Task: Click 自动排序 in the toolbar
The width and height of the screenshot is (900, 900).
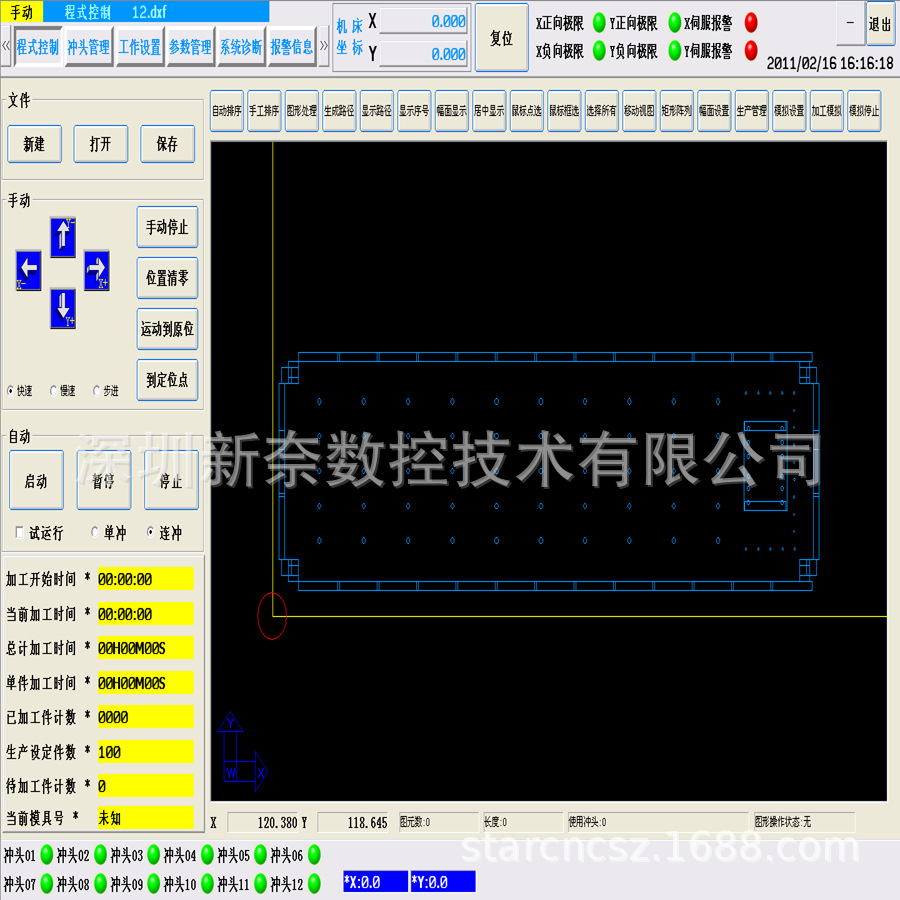Action: [227, 111]
